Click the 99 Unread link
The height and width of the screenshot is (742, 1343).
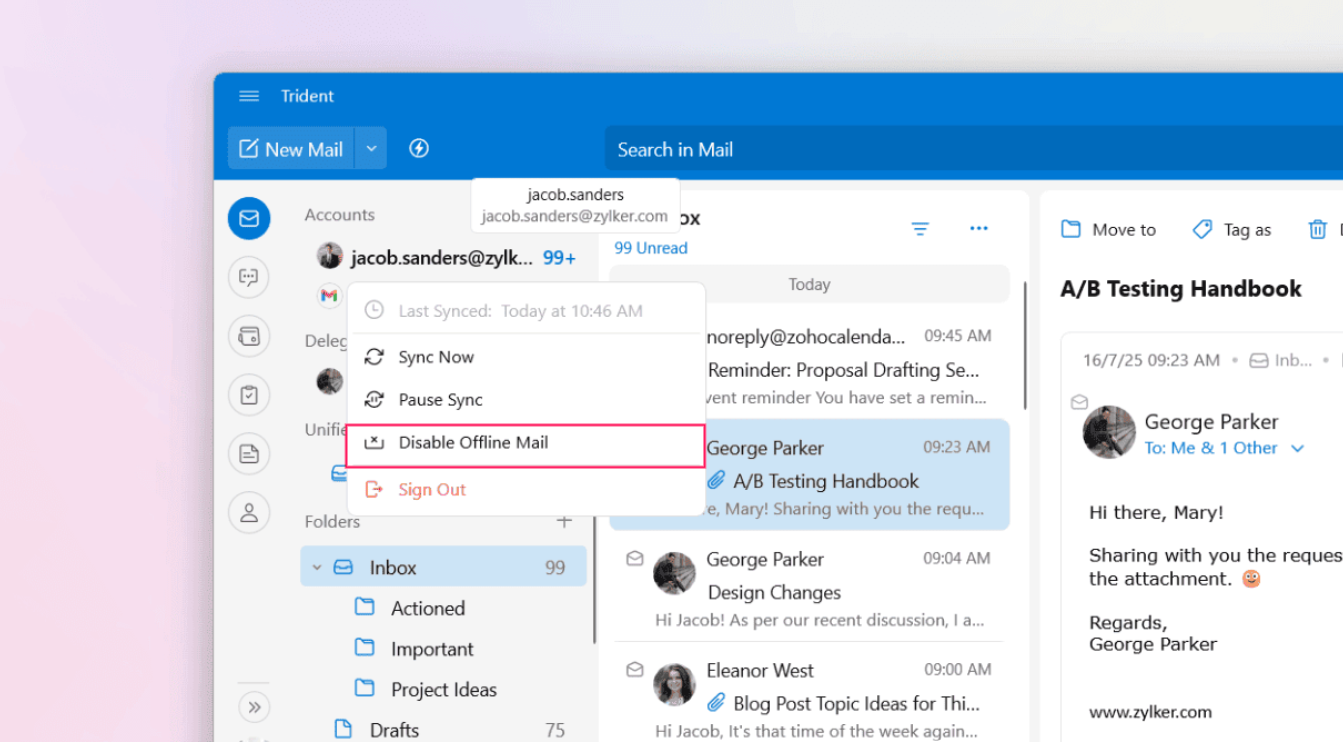coord(651,248)
